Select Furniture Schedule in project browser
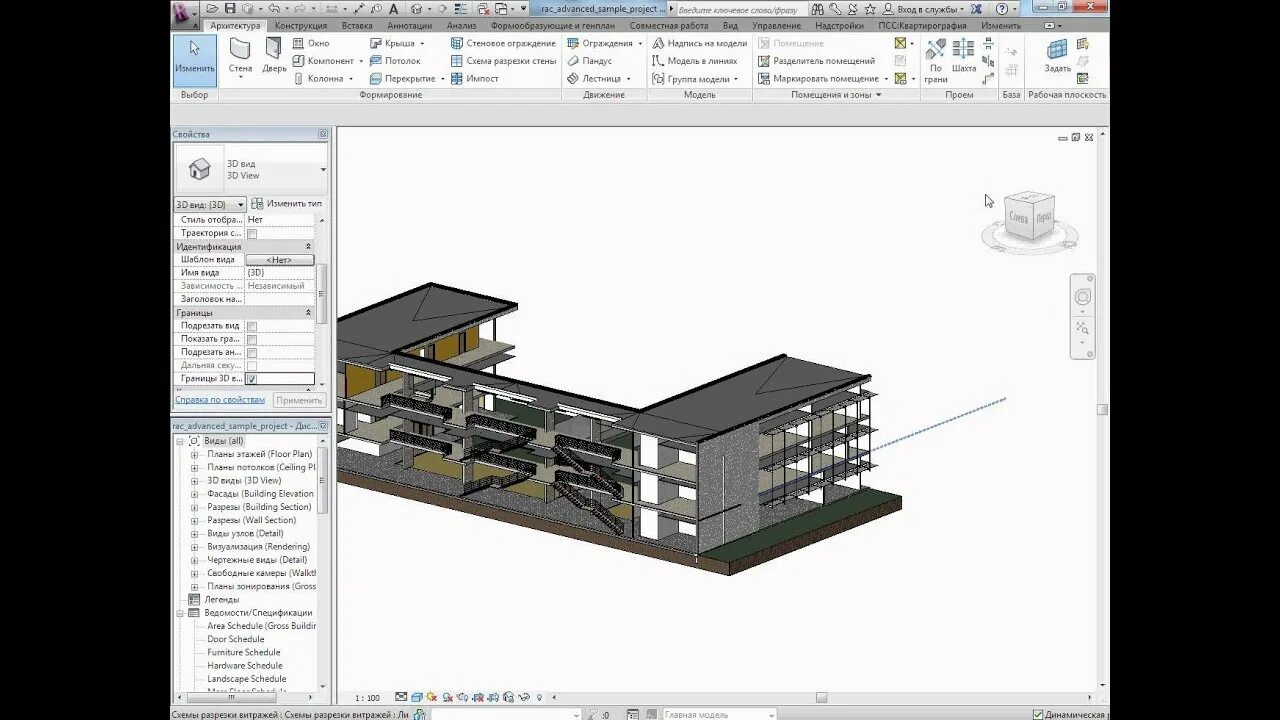Screen dimensions: 1280x720 [244, 652]
